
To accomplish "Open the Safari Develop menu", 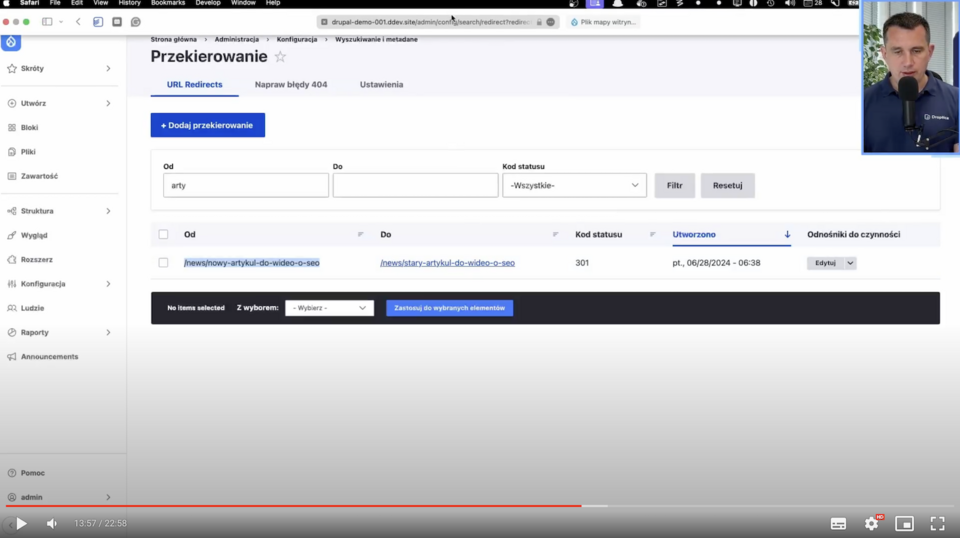I will [x=208, y=3].
